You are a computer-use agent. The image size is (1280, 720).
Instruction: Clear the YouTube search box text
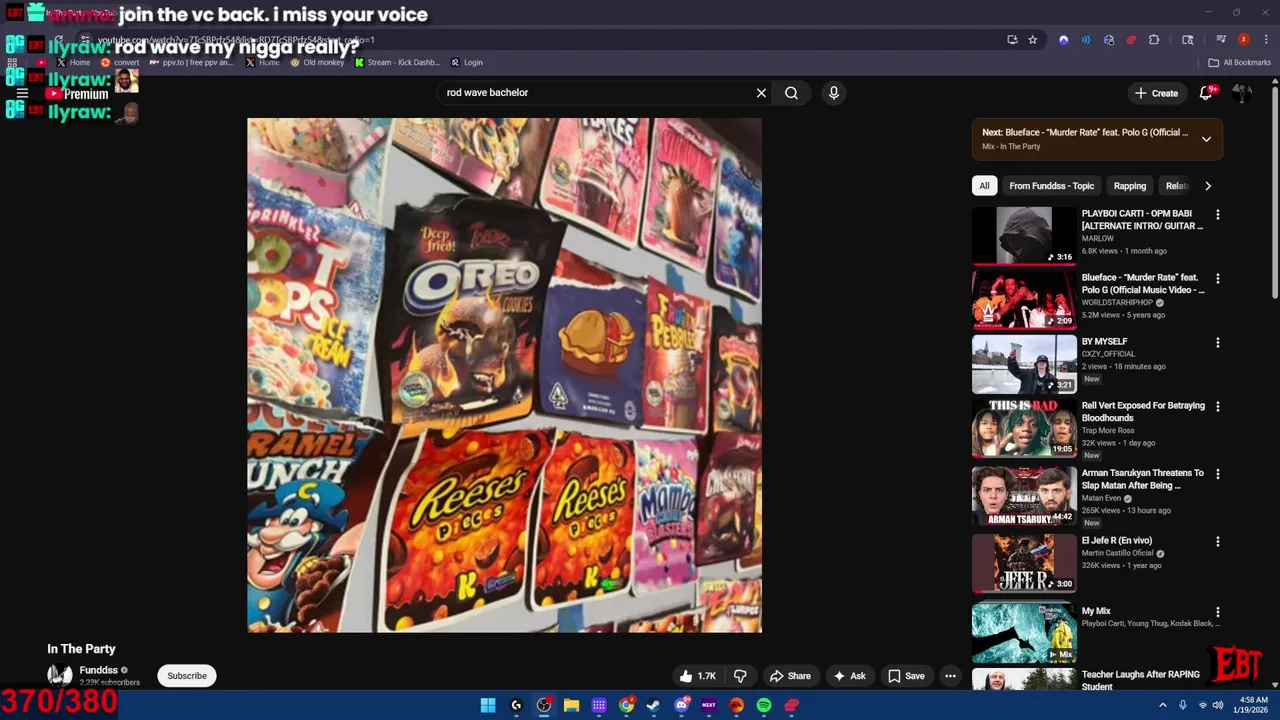point(761,93)
